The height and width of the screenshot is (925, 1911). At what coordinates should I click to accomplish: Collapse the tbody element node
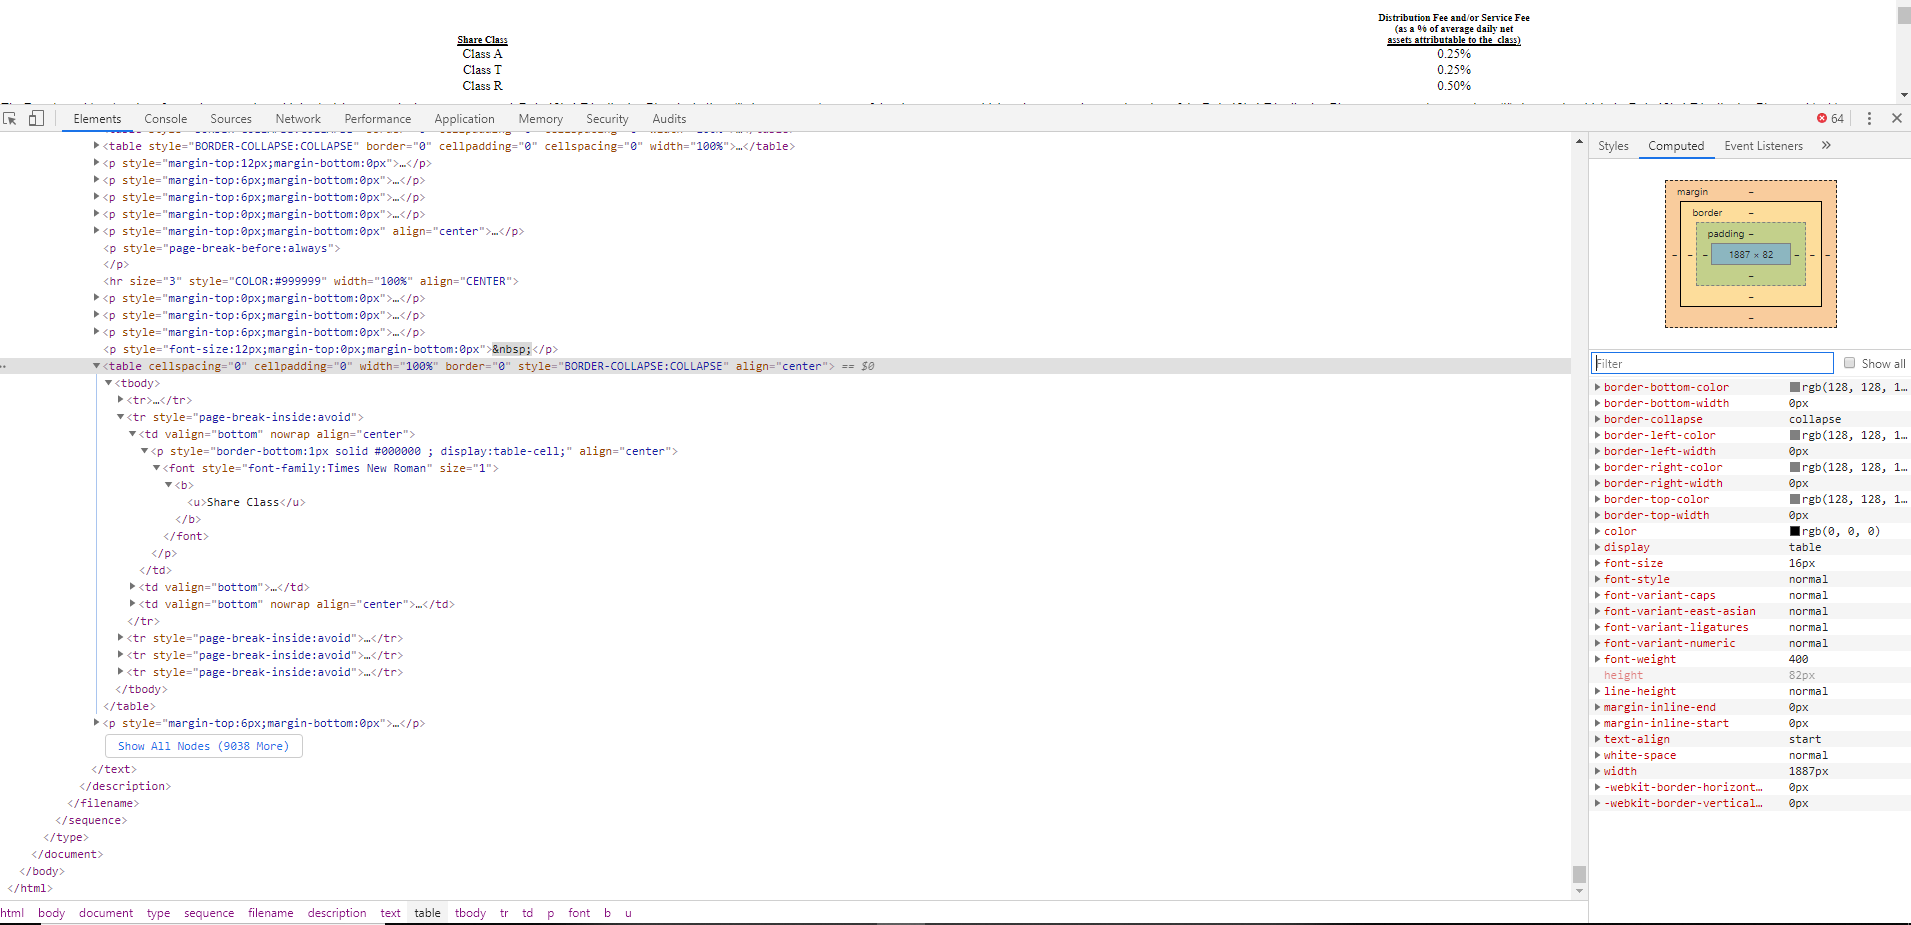tap(109, 383)
